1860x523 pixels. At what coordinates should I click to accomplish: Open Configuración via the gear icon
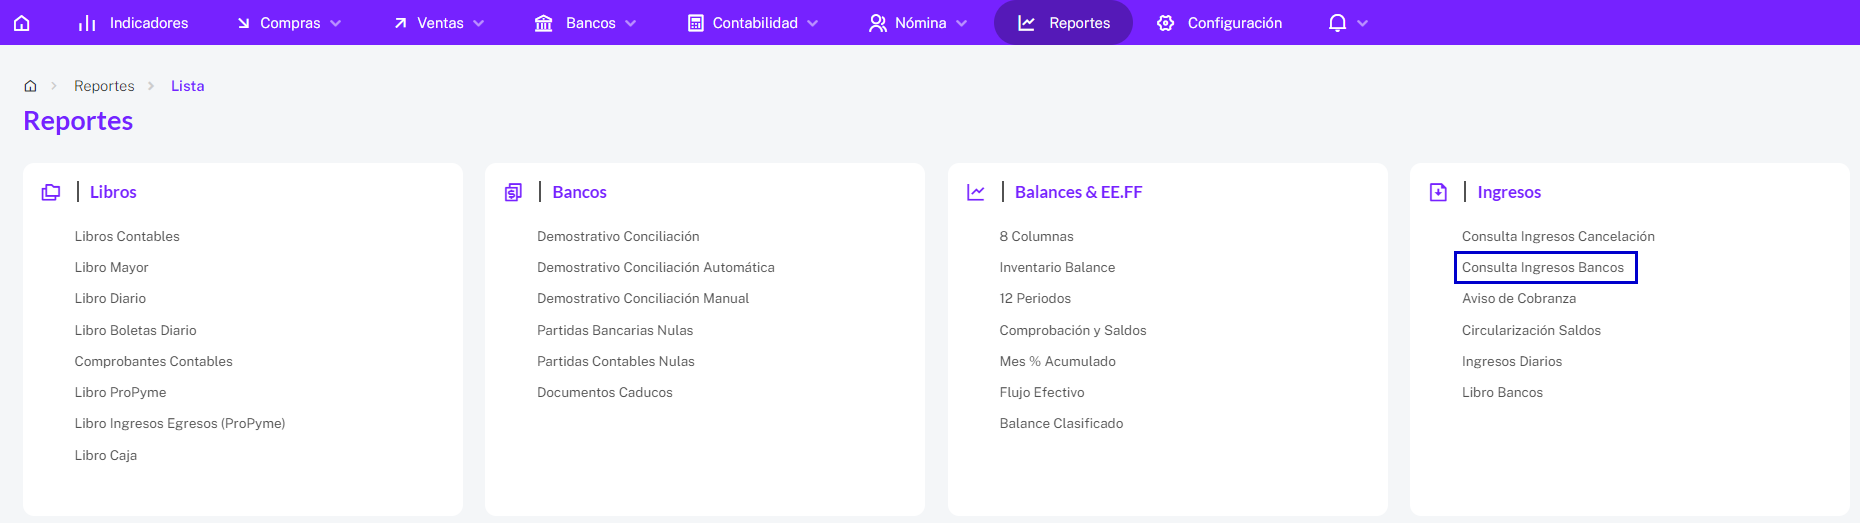pyautogui.click(x=1166, y=22)
